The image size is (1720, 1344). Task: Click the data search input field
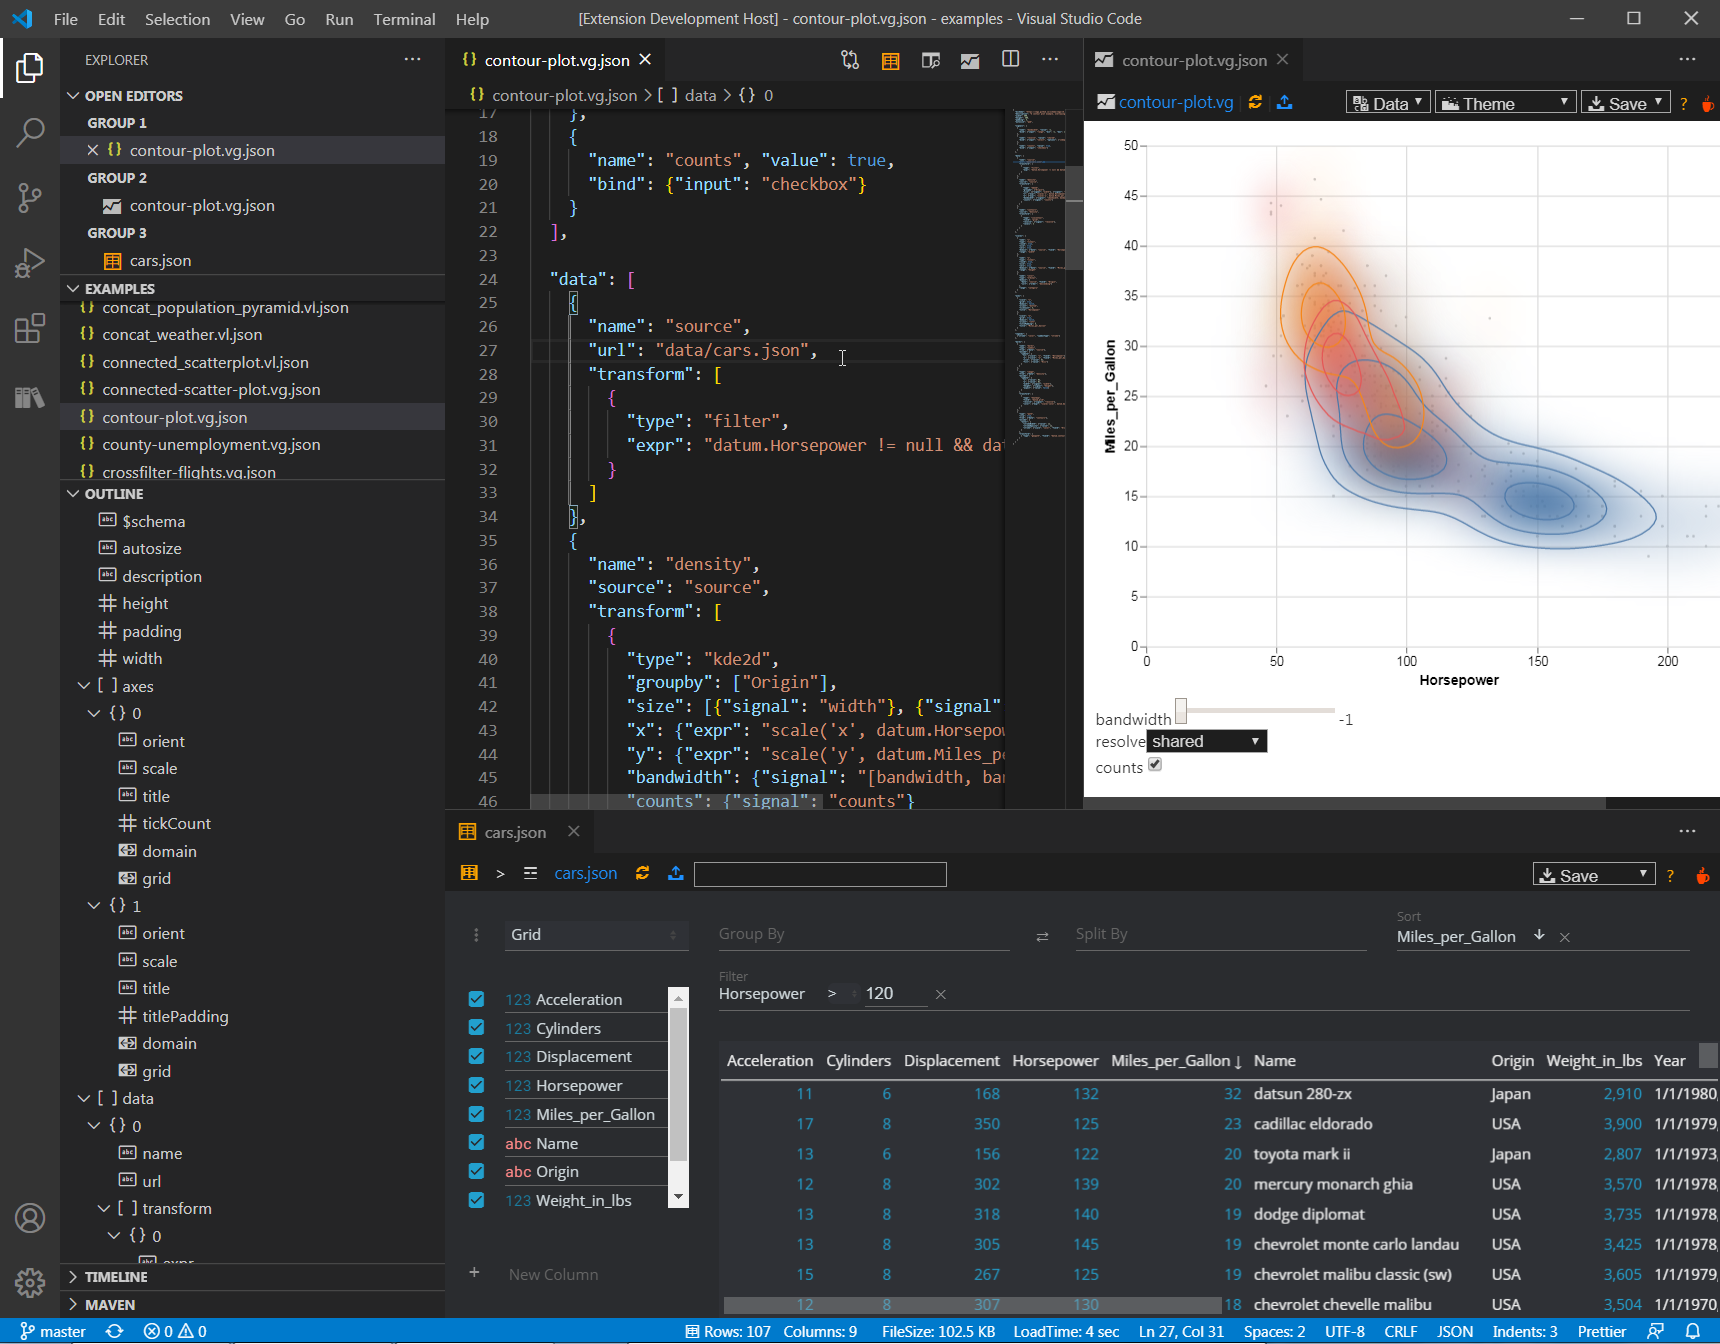pos(820,875)
